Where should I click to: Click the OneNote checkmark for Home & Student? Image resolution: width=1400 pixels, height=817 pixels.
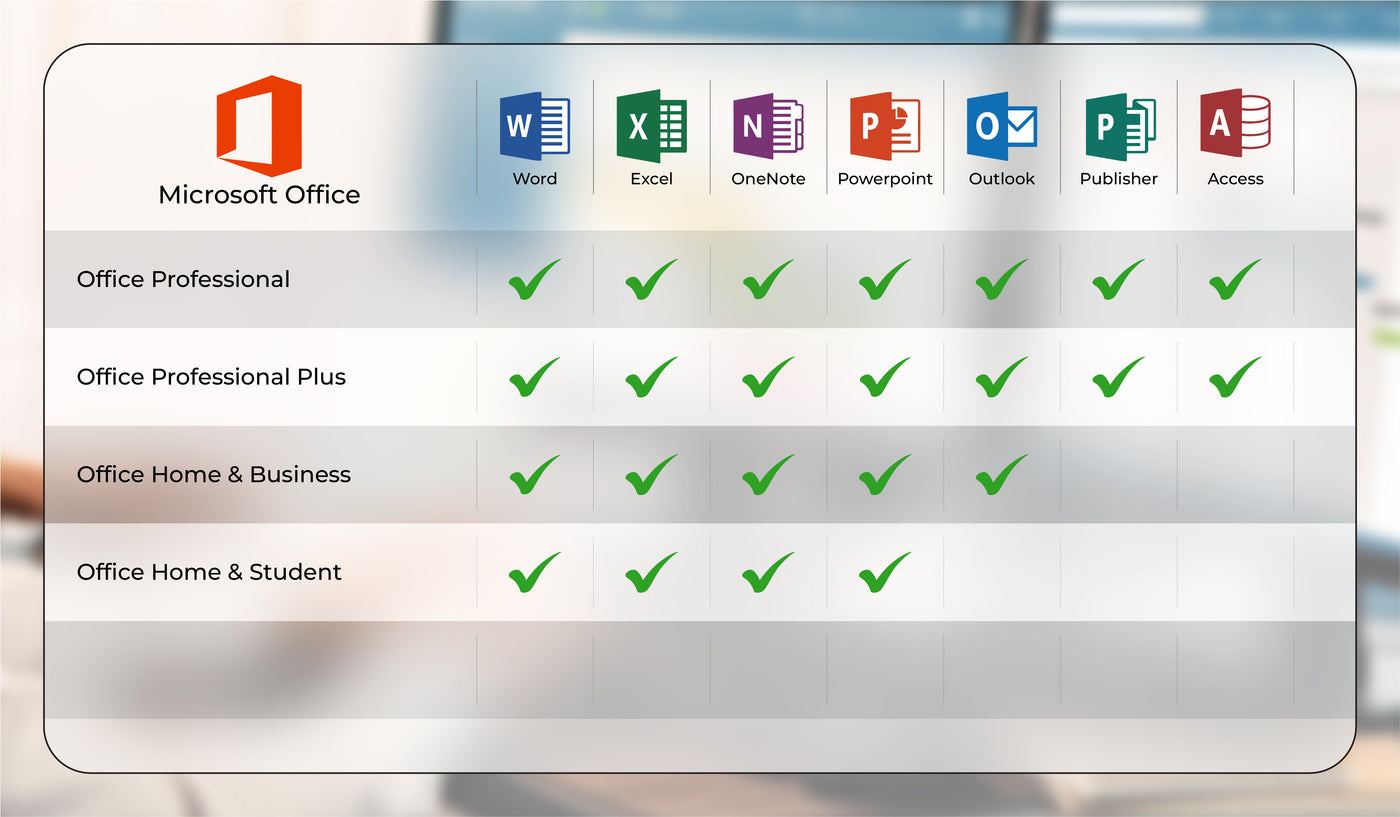(768, 572)
